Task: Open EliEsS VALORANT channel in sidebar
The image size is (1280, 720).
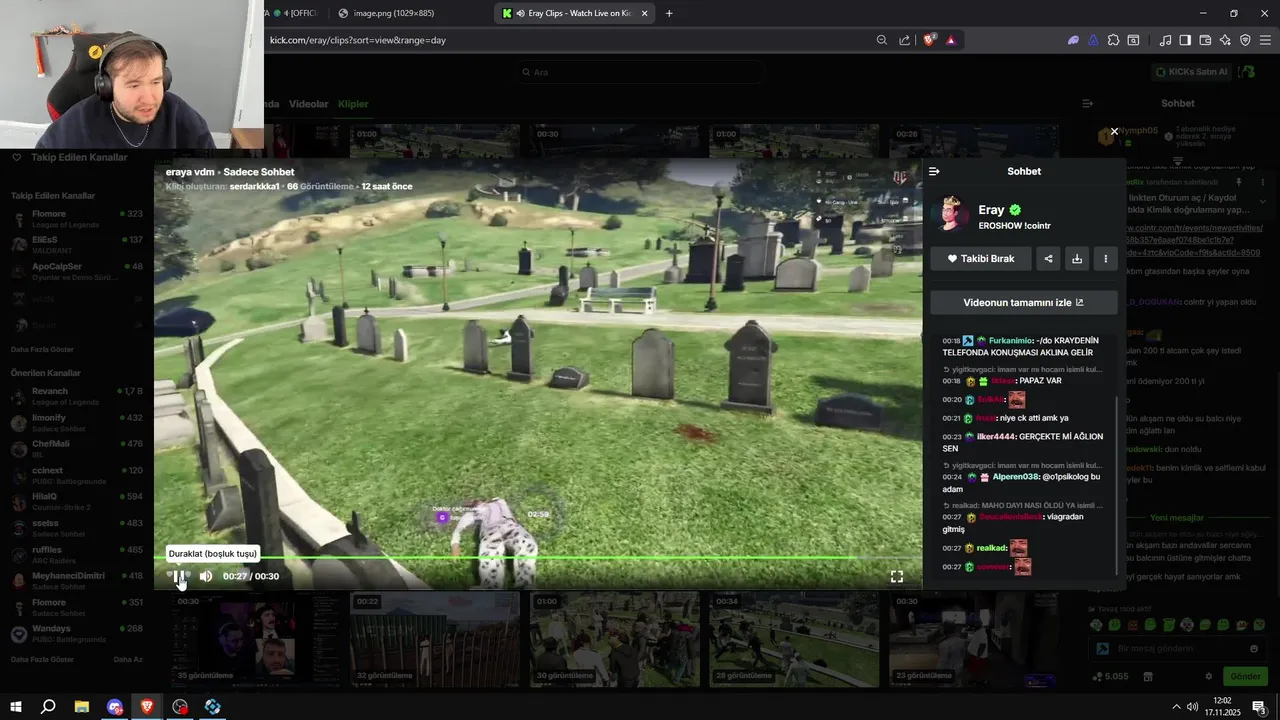Action: pyautogui.click(x=78, y=245)
